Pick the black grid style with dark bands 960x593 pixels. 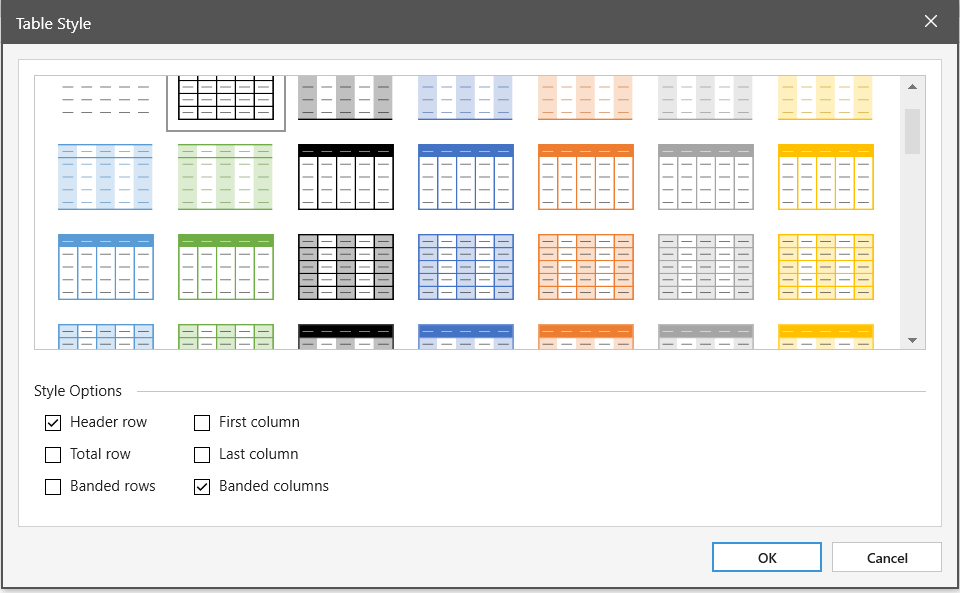coord(346,267)
